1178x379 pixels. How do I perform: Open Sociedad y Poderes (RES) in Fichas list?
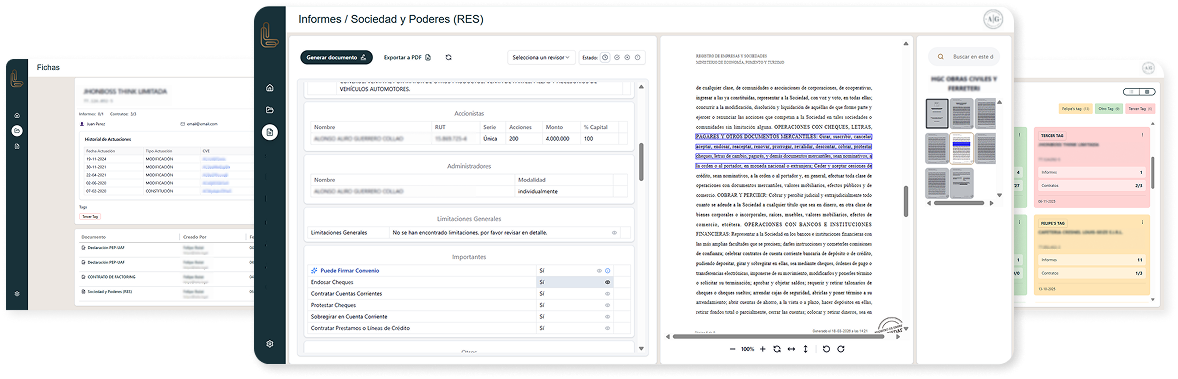point(110,291)
